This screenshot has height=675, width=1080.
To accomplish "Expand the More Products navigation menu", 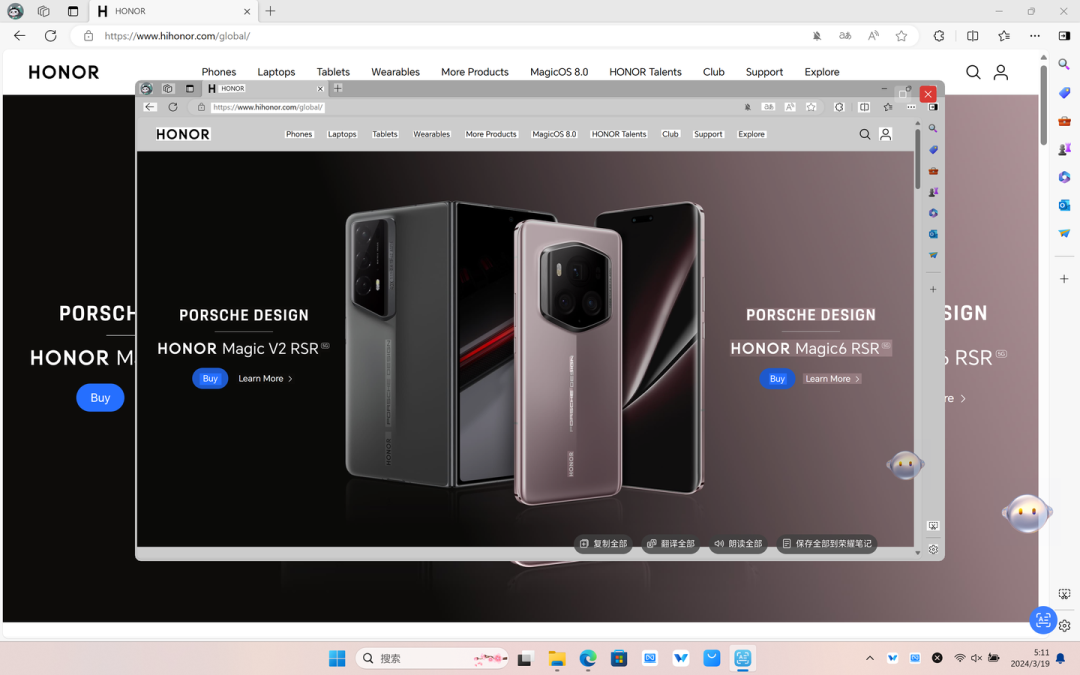I will coord(475,72).
